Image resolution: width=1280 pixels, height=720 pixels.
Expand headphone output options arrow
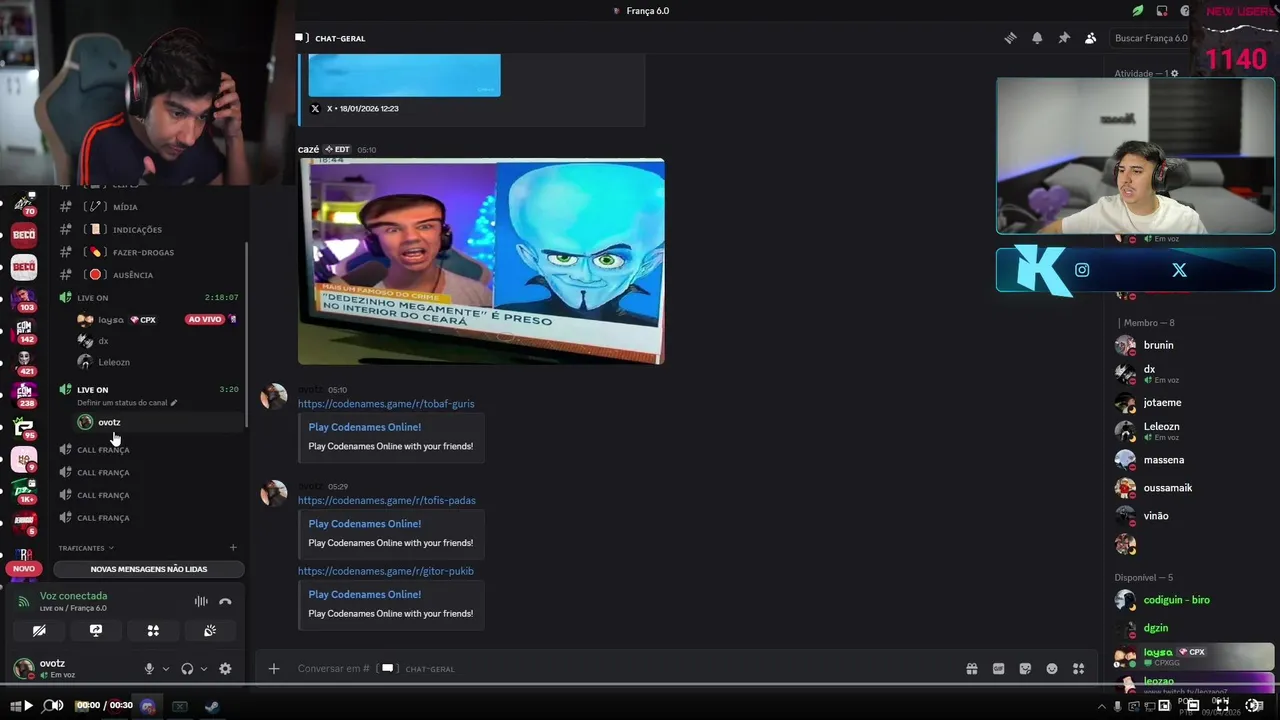(204, 669)
